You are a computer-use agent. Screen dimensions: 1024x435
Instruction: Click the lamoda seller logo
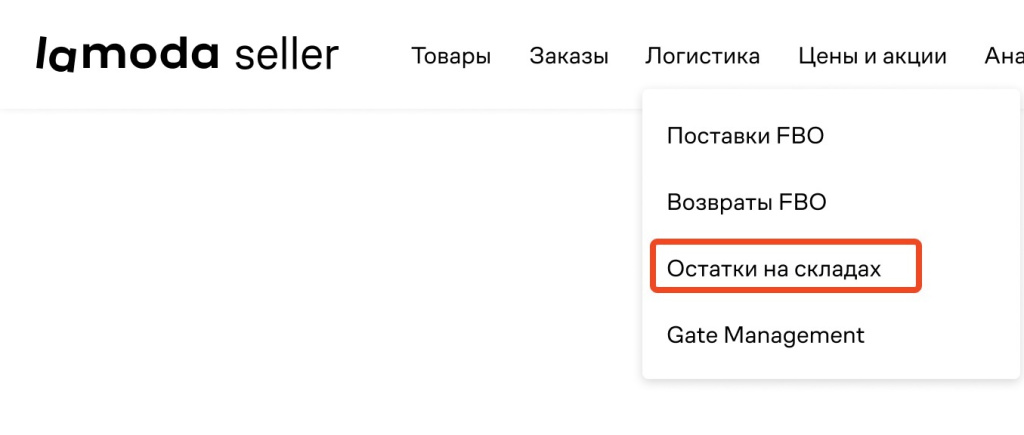pos(187,55)
